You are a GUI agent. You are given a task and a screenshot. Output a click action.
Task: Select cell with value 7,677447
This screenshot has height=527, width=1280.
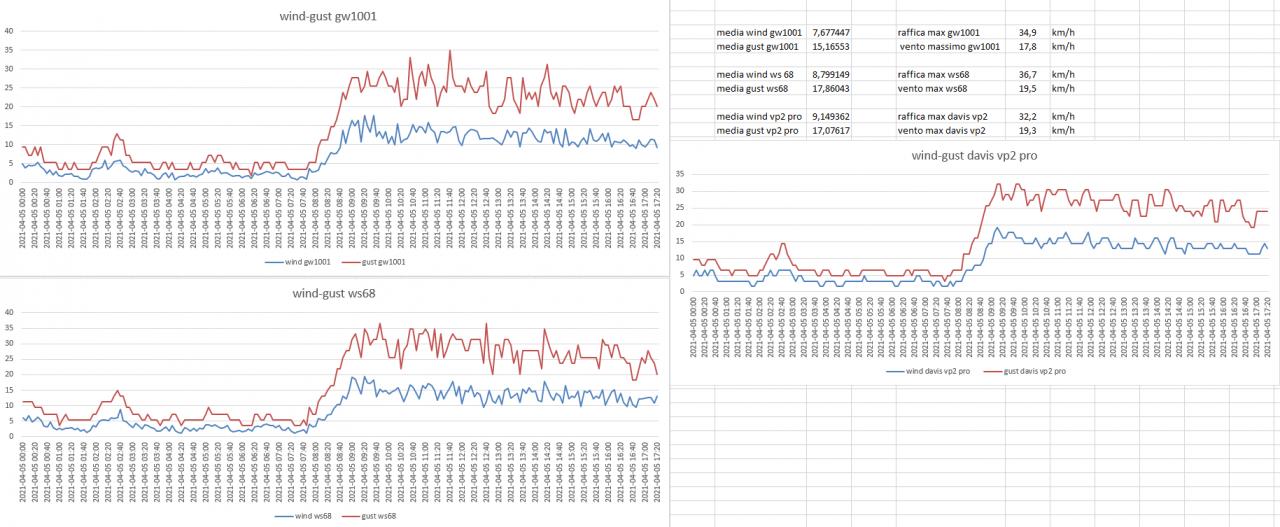pyautogui.click(x=830, y=33)
